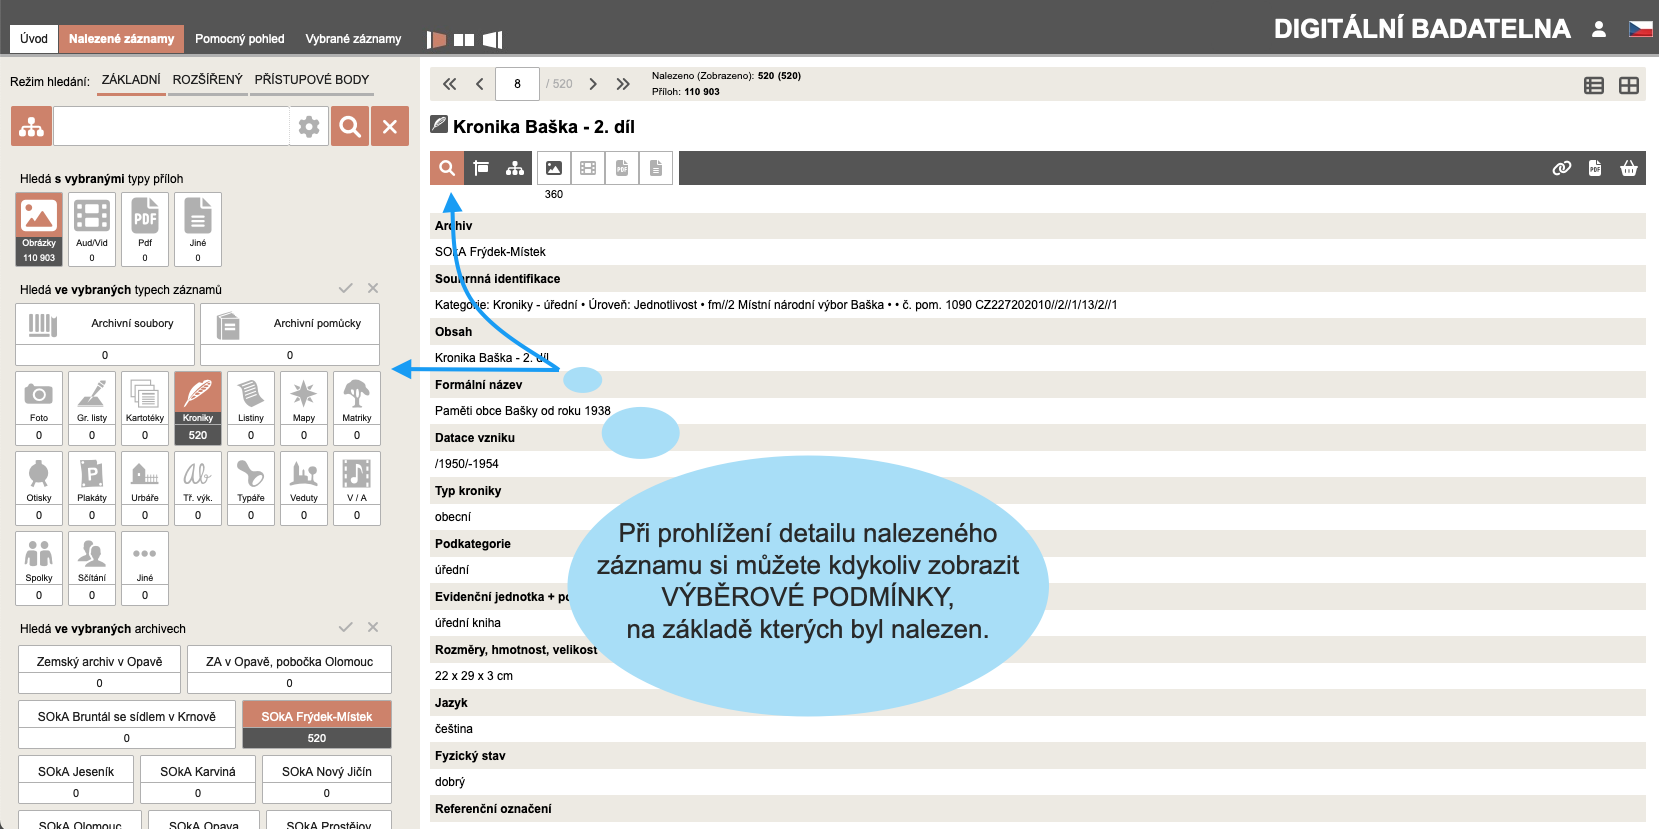Toggle Jiné record type with dots
This screenshot has height=829, width=1659.
(x=145, y=568)
